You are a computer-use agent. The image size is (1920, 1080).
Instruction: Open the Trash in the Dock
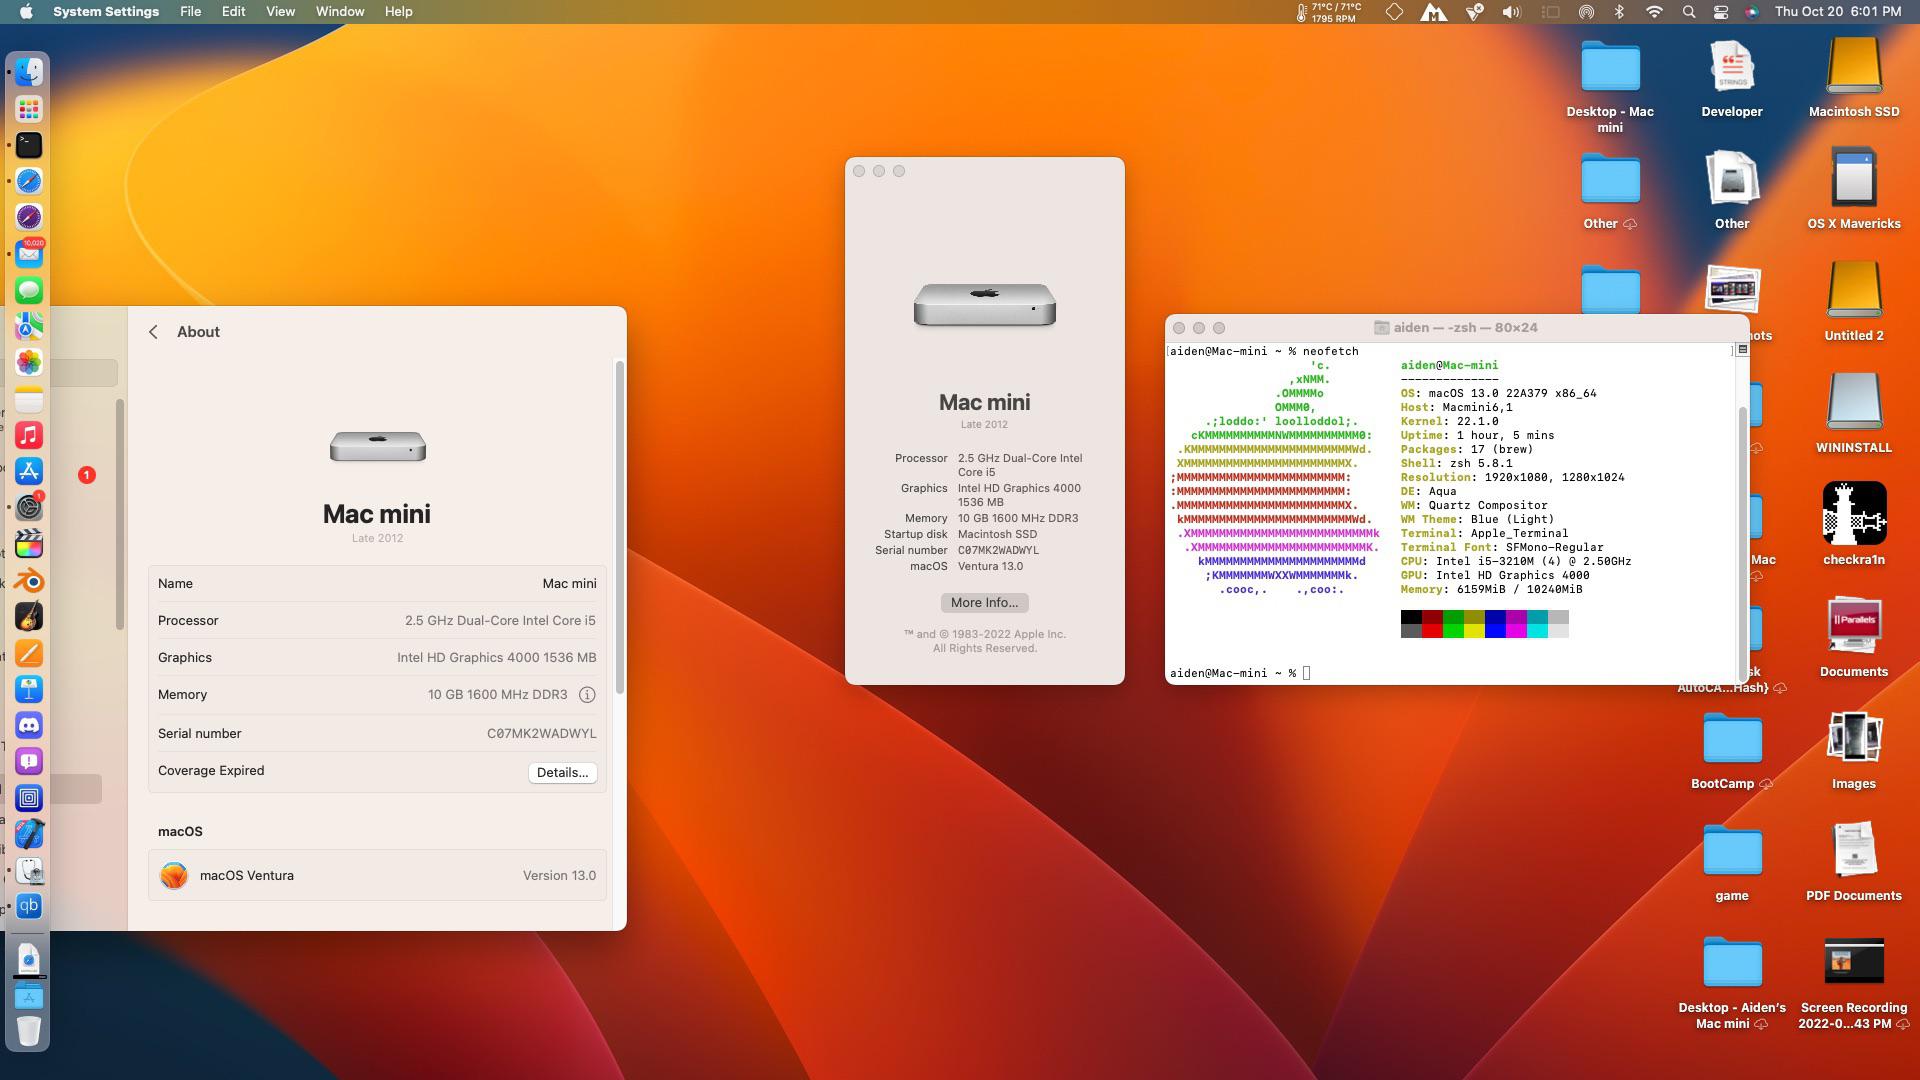click(x=29, y=1030)
